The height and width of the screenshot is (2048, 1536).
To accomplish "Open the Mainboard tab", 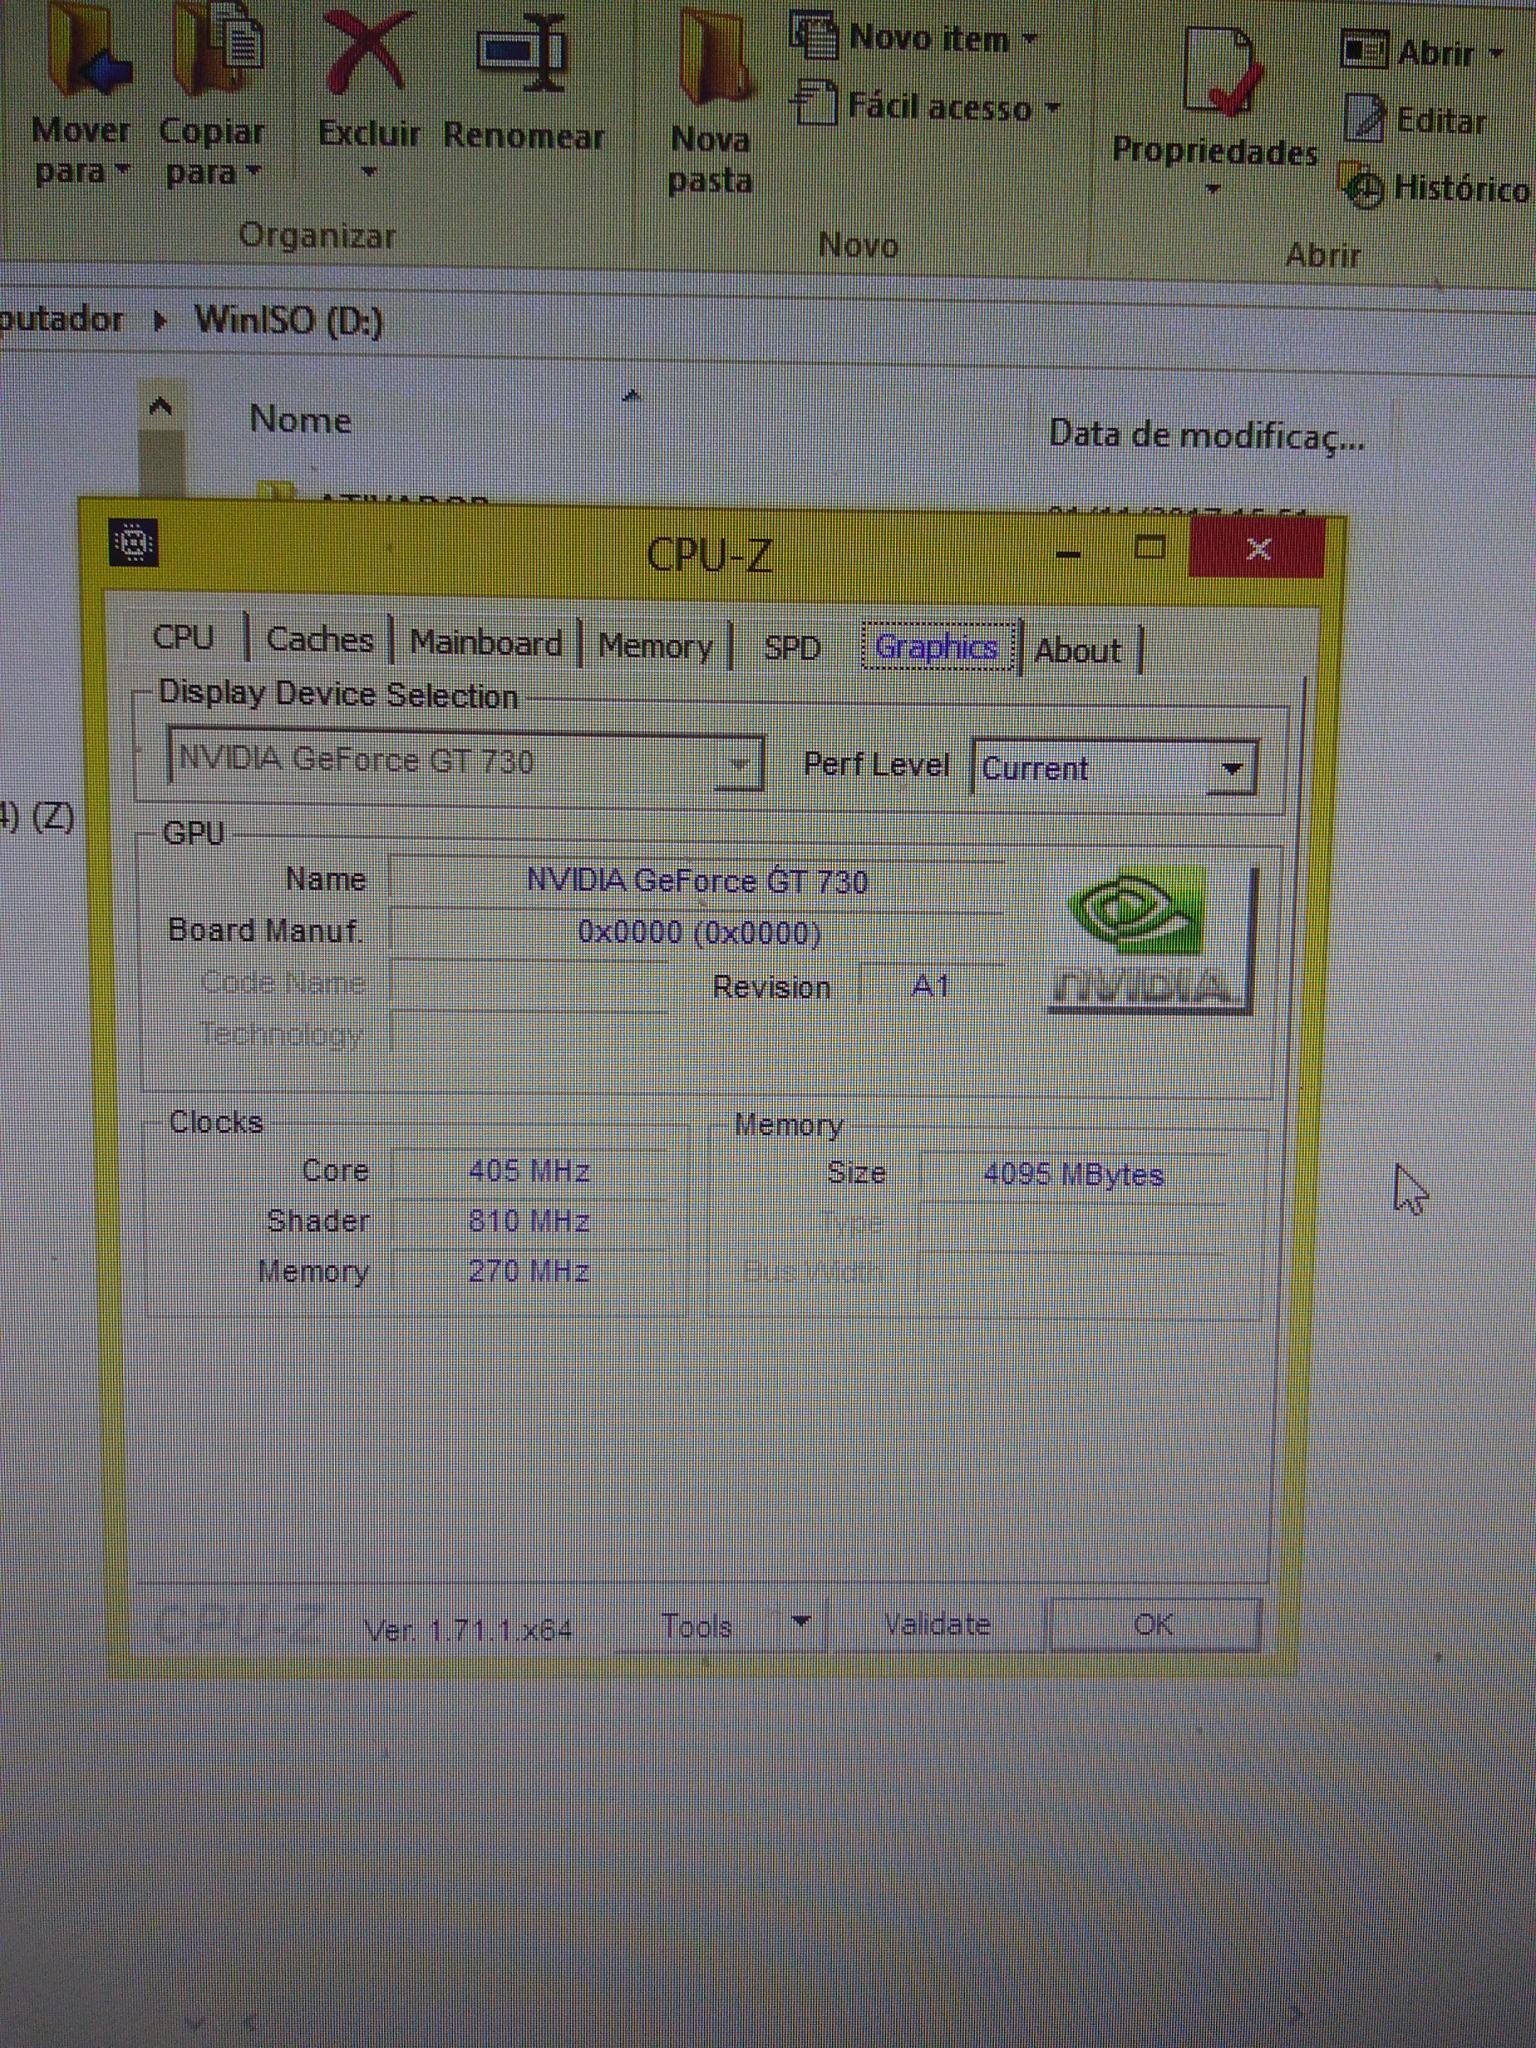I will coord(486,642).
